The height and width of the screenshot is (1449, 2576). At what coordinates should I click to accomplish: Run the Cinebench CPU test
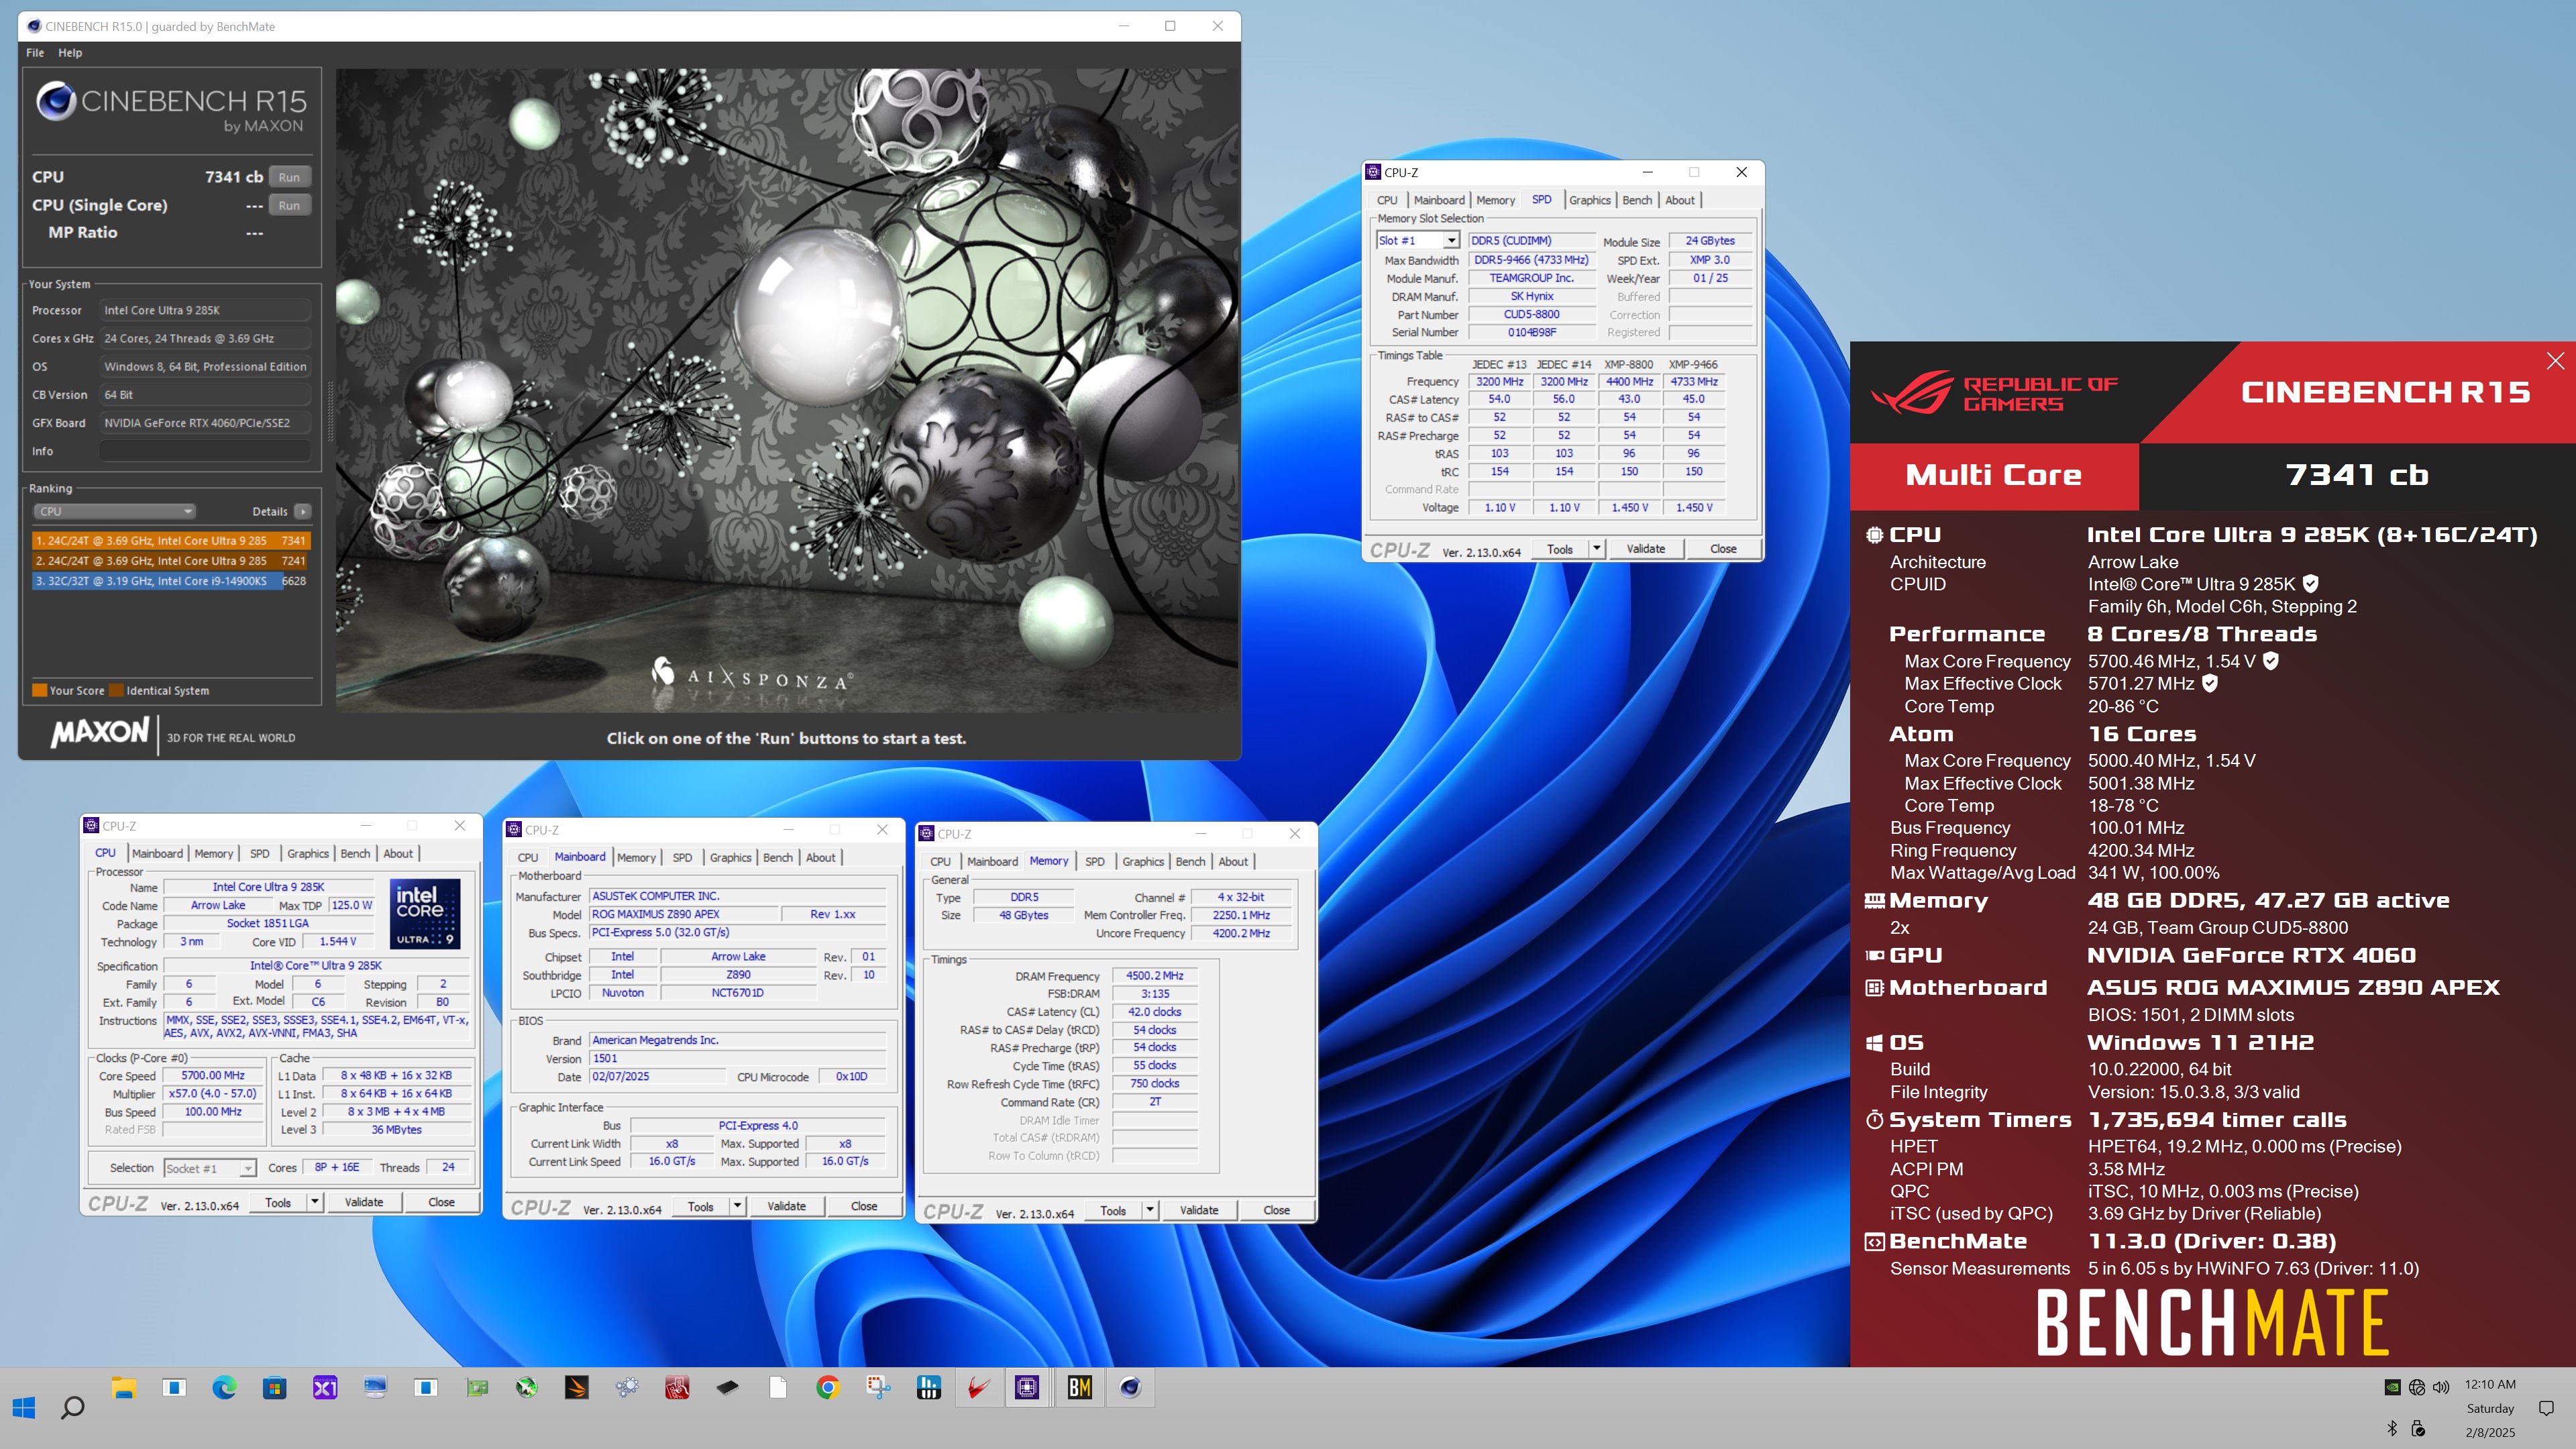289,177
